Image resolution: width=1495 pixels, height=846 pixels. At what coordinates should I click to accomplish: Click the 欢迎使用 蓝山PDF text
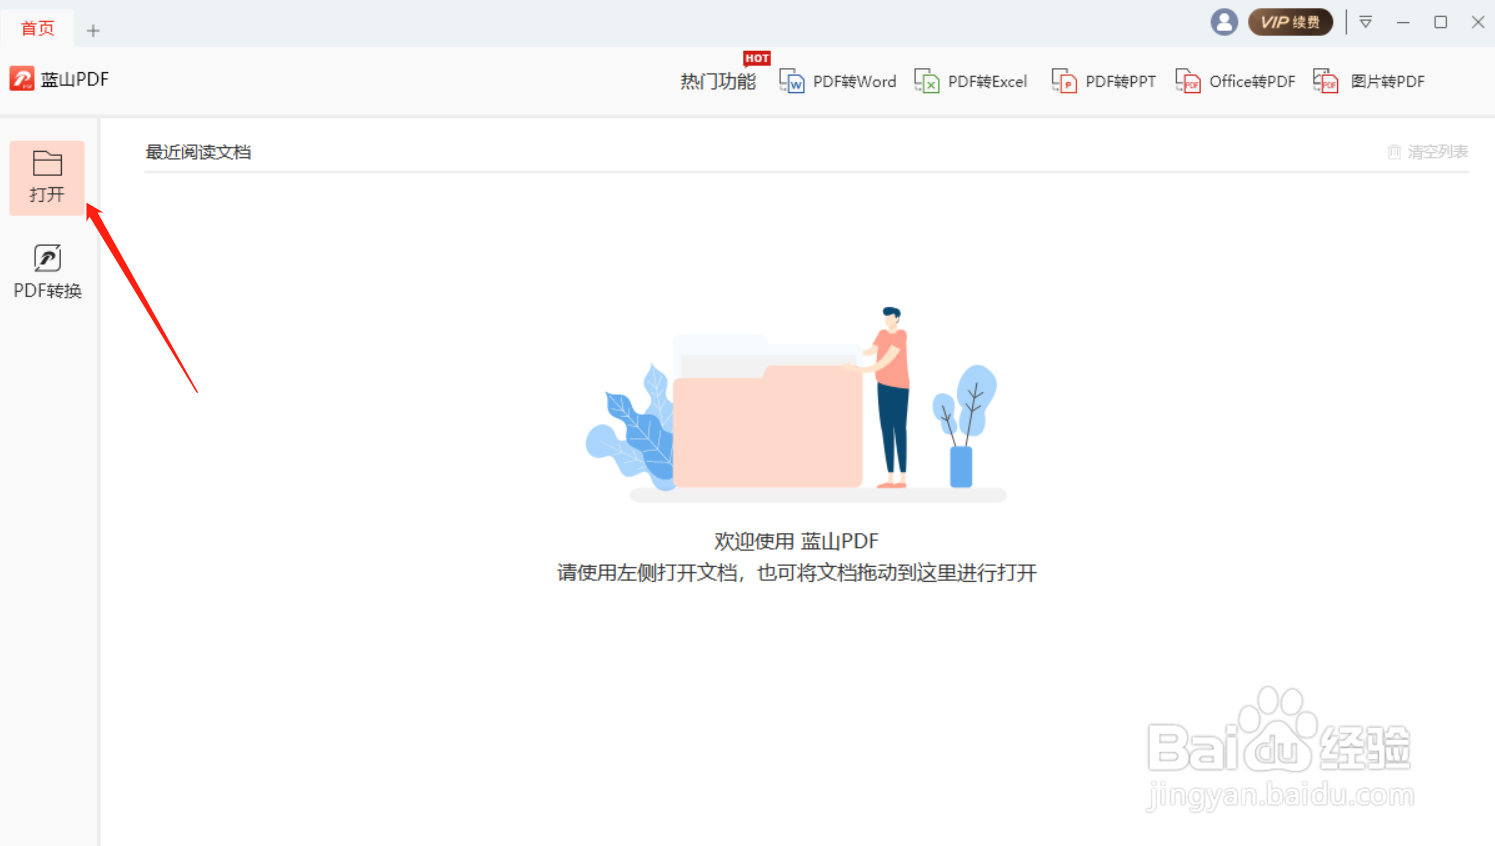(x=796, y=541)
